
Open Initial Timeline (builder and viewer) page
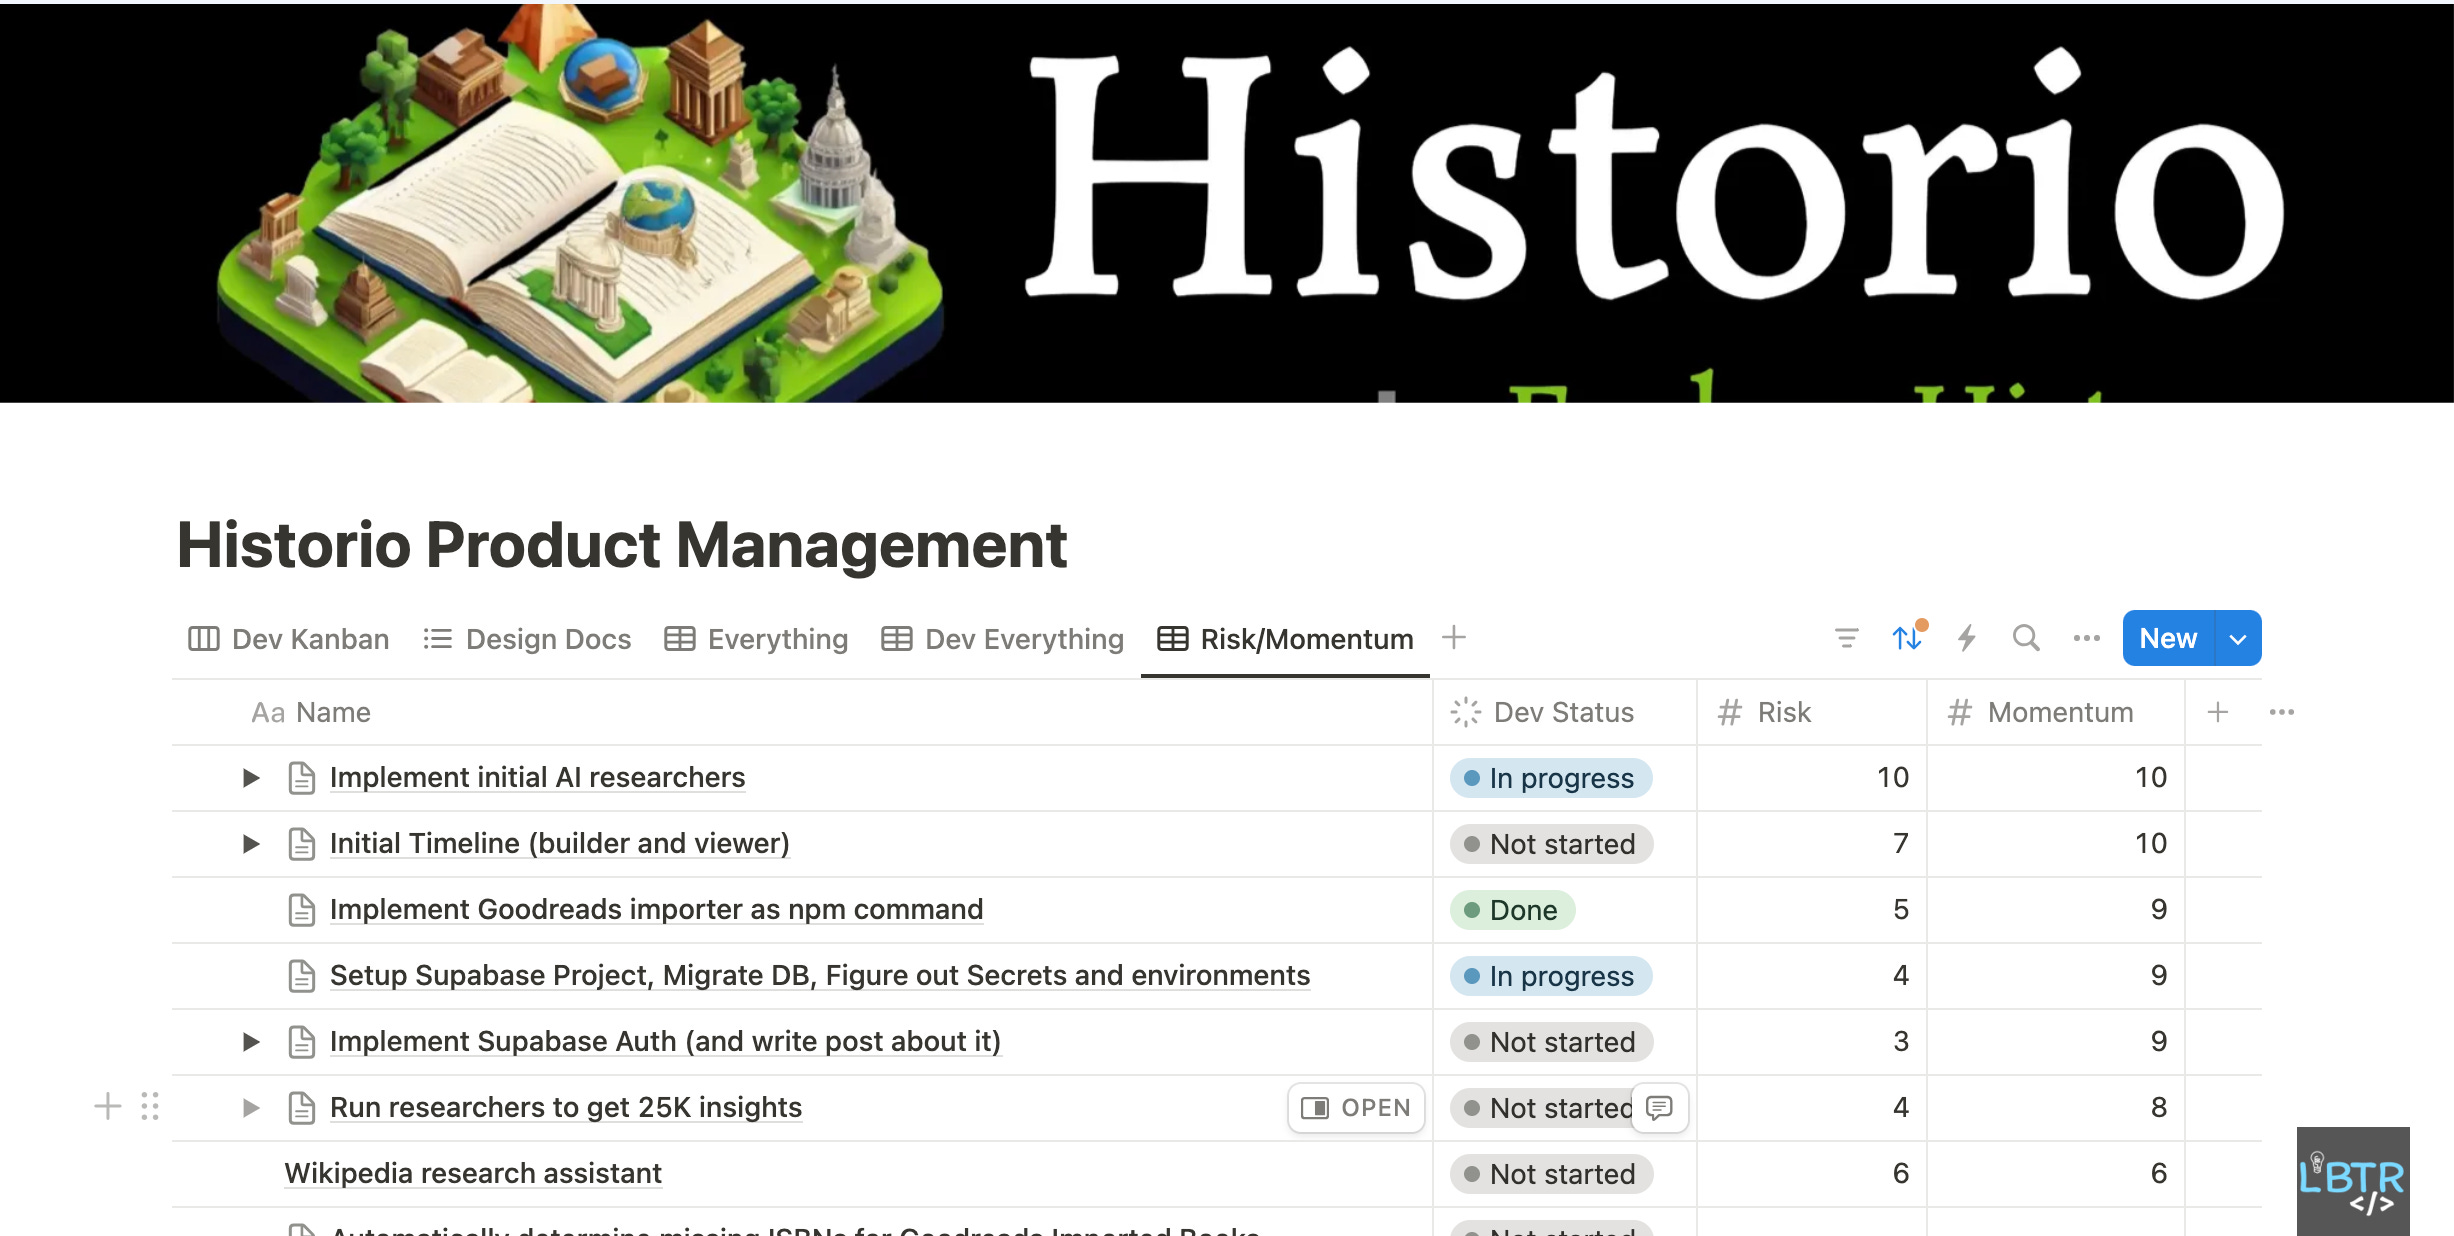coord(559,843)
